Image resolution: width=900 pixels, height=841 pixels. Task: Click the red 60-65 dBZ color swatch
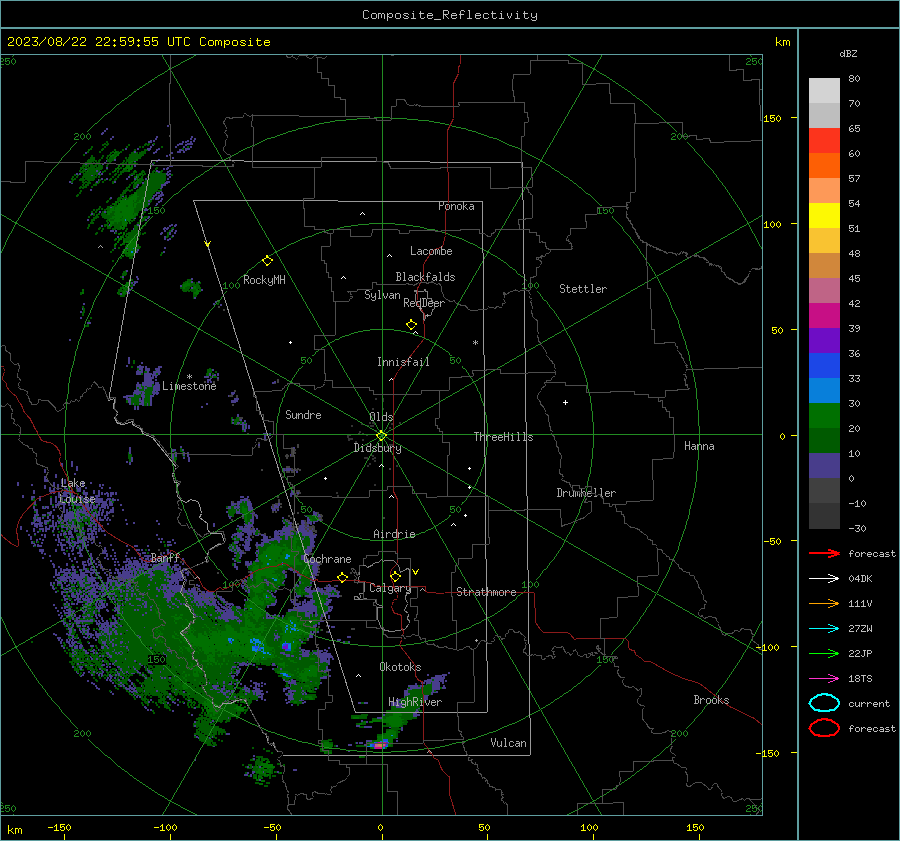[824, 141]
